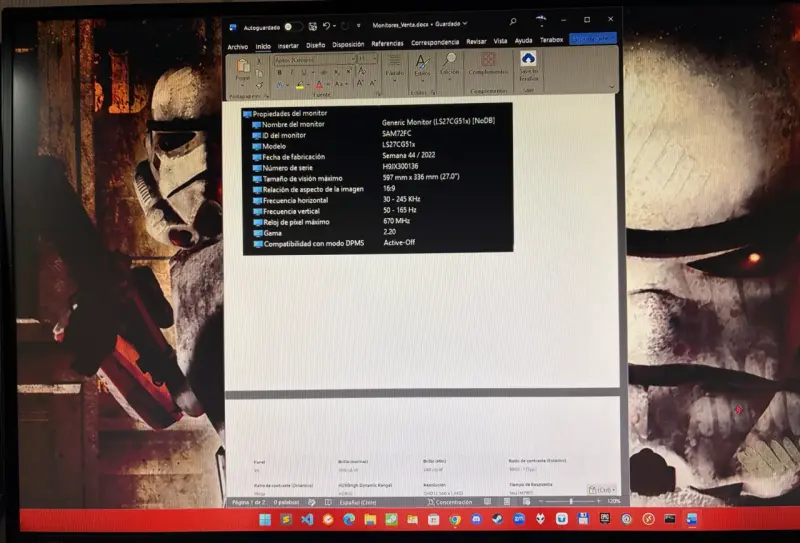Open the Archivo menu
The height and width of the screenshot is (543, 800).
[x=237, y=46]
